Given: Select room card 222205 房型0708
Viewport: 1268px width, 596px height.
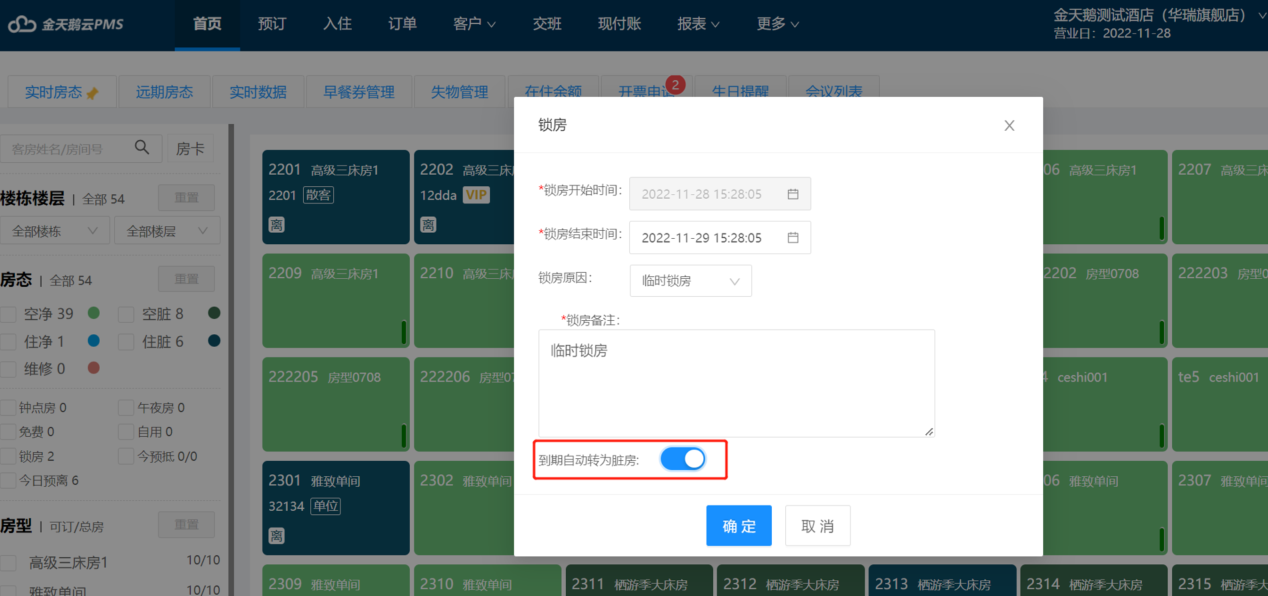Looking at the screenshot, I should (335, 403).
